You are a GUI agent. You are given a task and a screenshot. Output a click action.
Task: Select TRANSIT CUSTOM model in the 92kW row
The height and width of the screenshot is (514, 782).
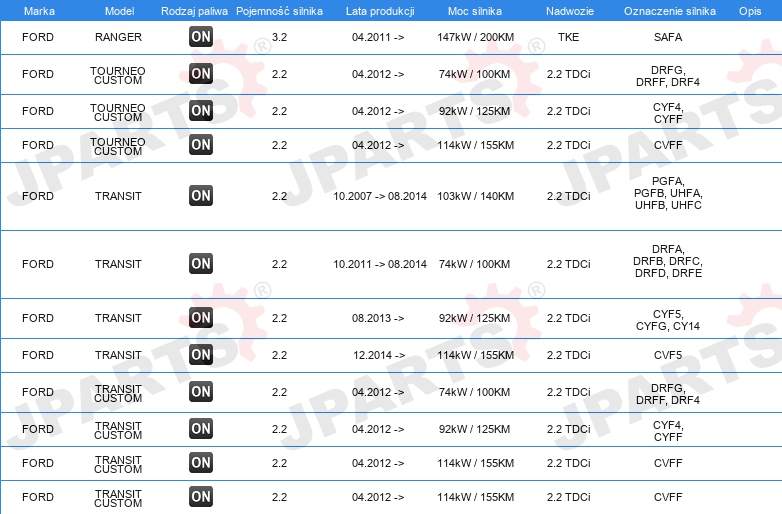(118, 430)
